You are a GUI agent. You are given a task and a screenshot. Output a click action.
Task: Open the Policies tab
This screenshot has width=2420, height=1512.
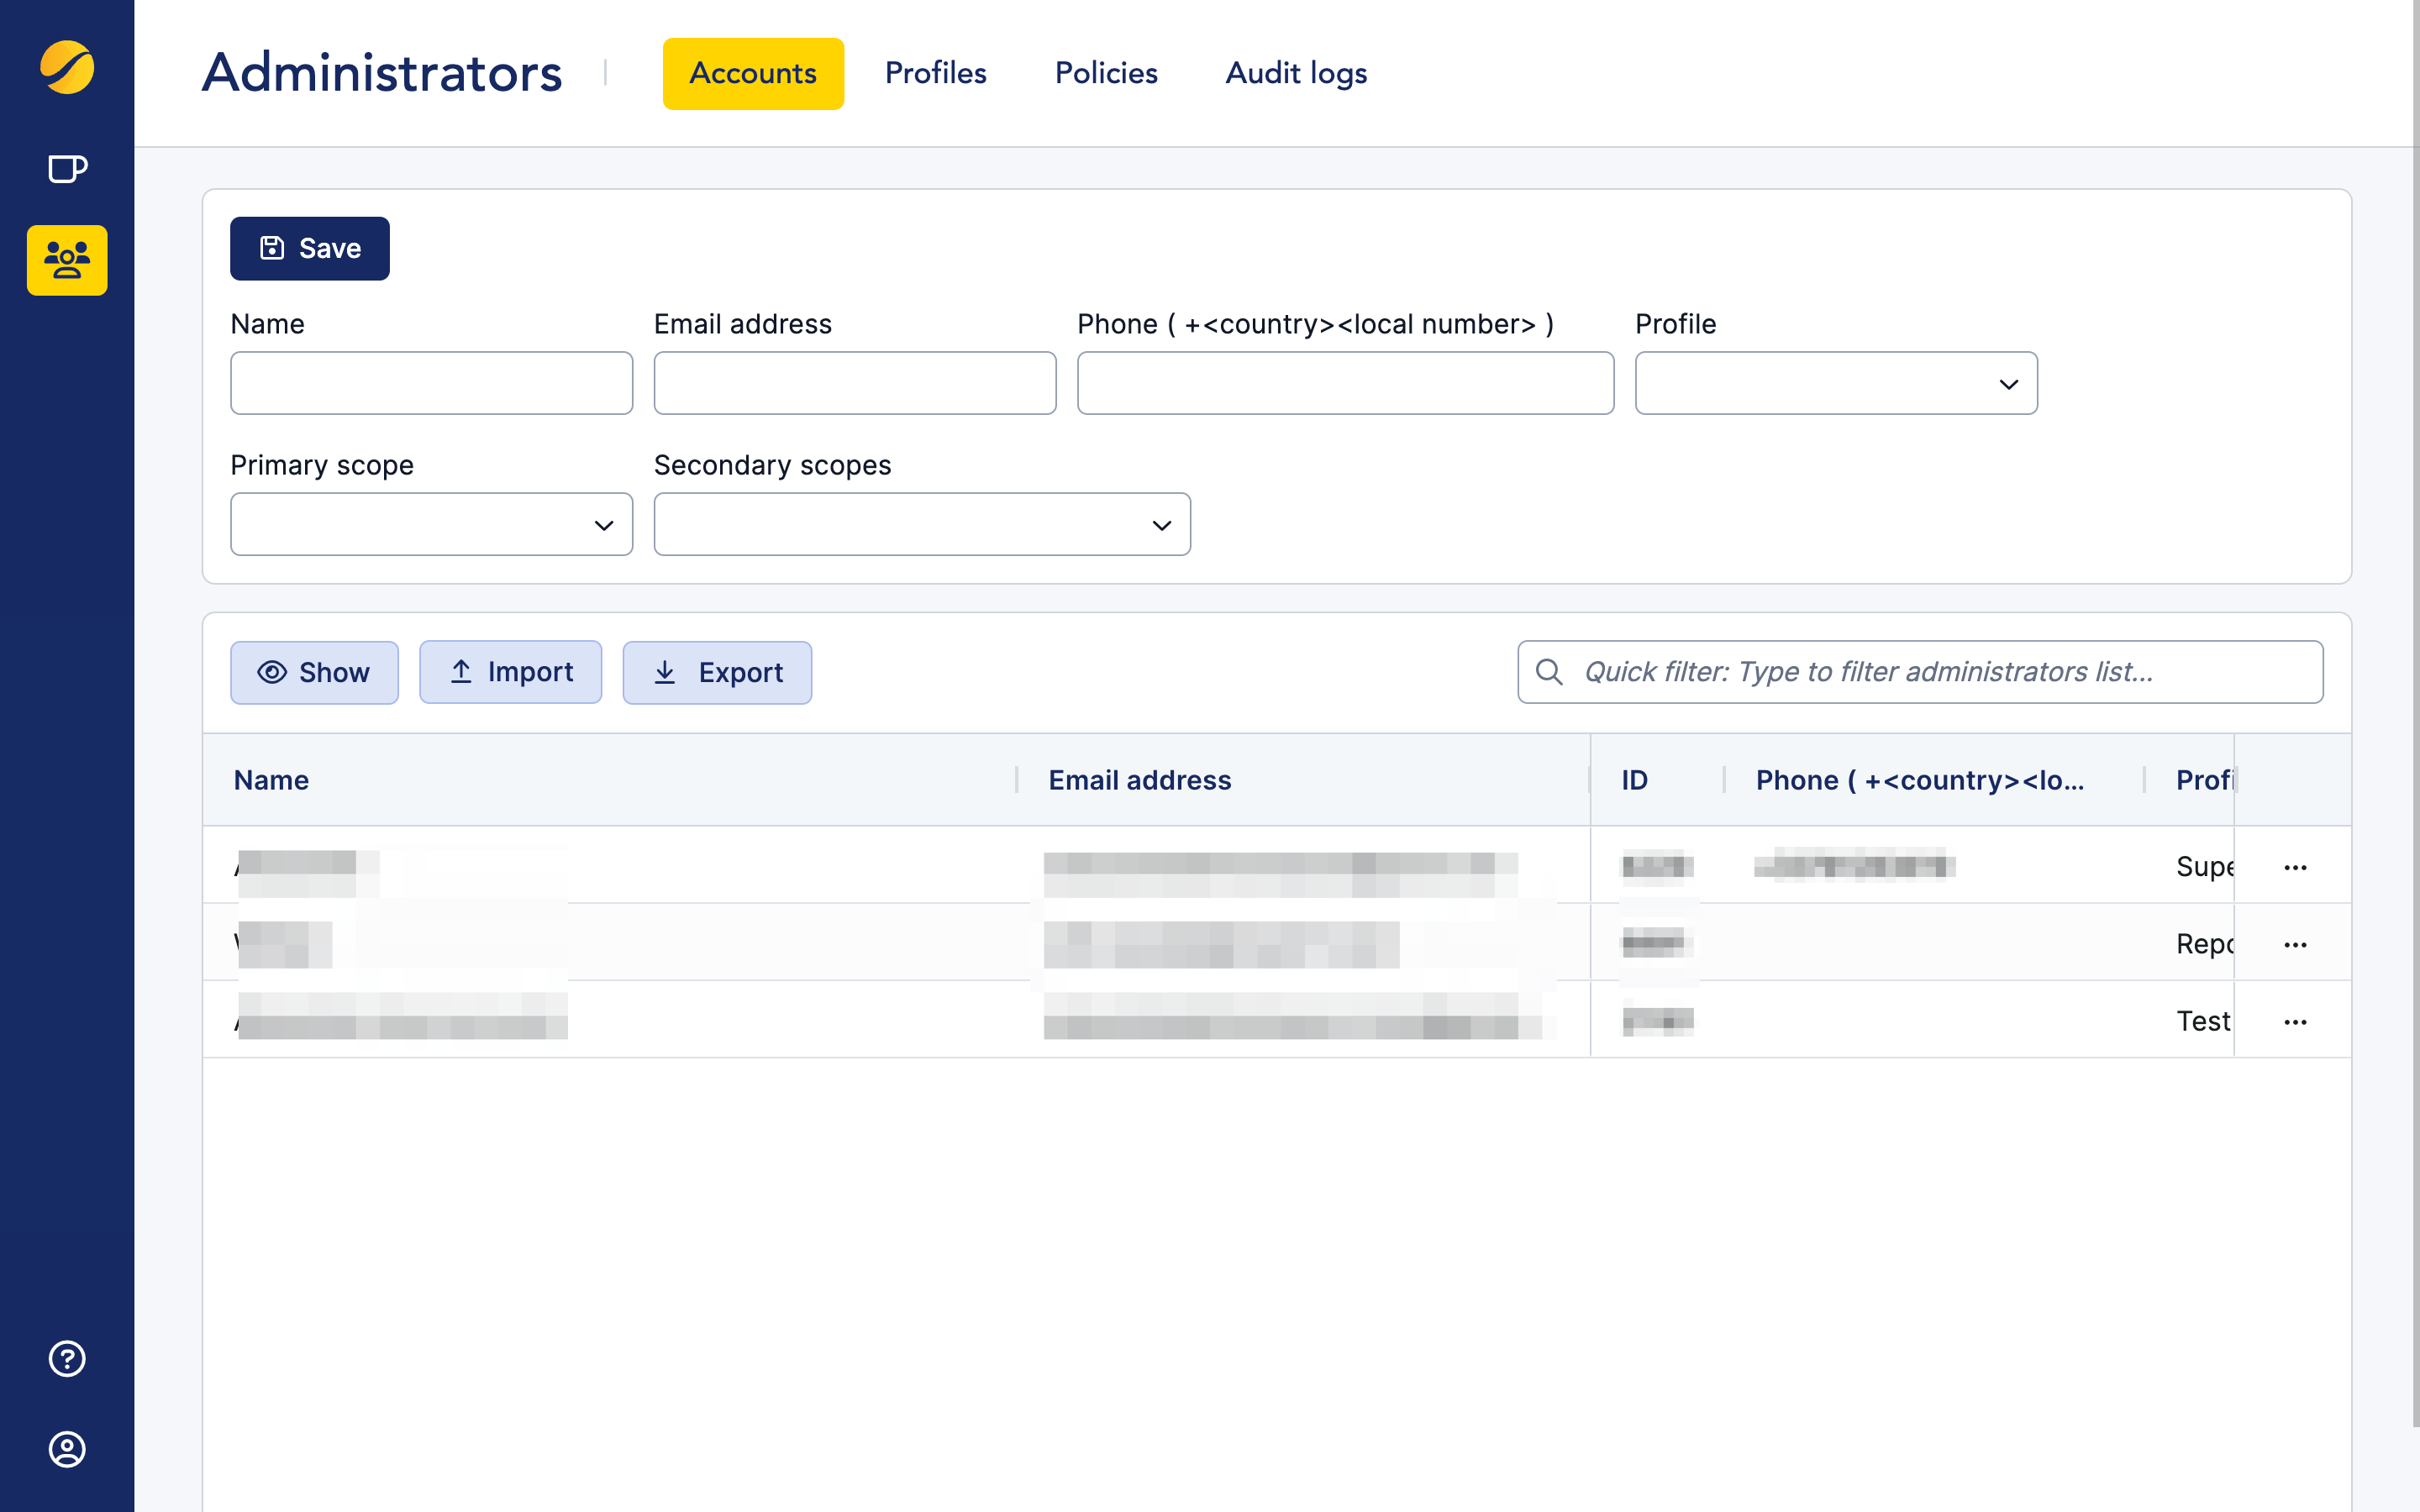[x=1106, y=73]
